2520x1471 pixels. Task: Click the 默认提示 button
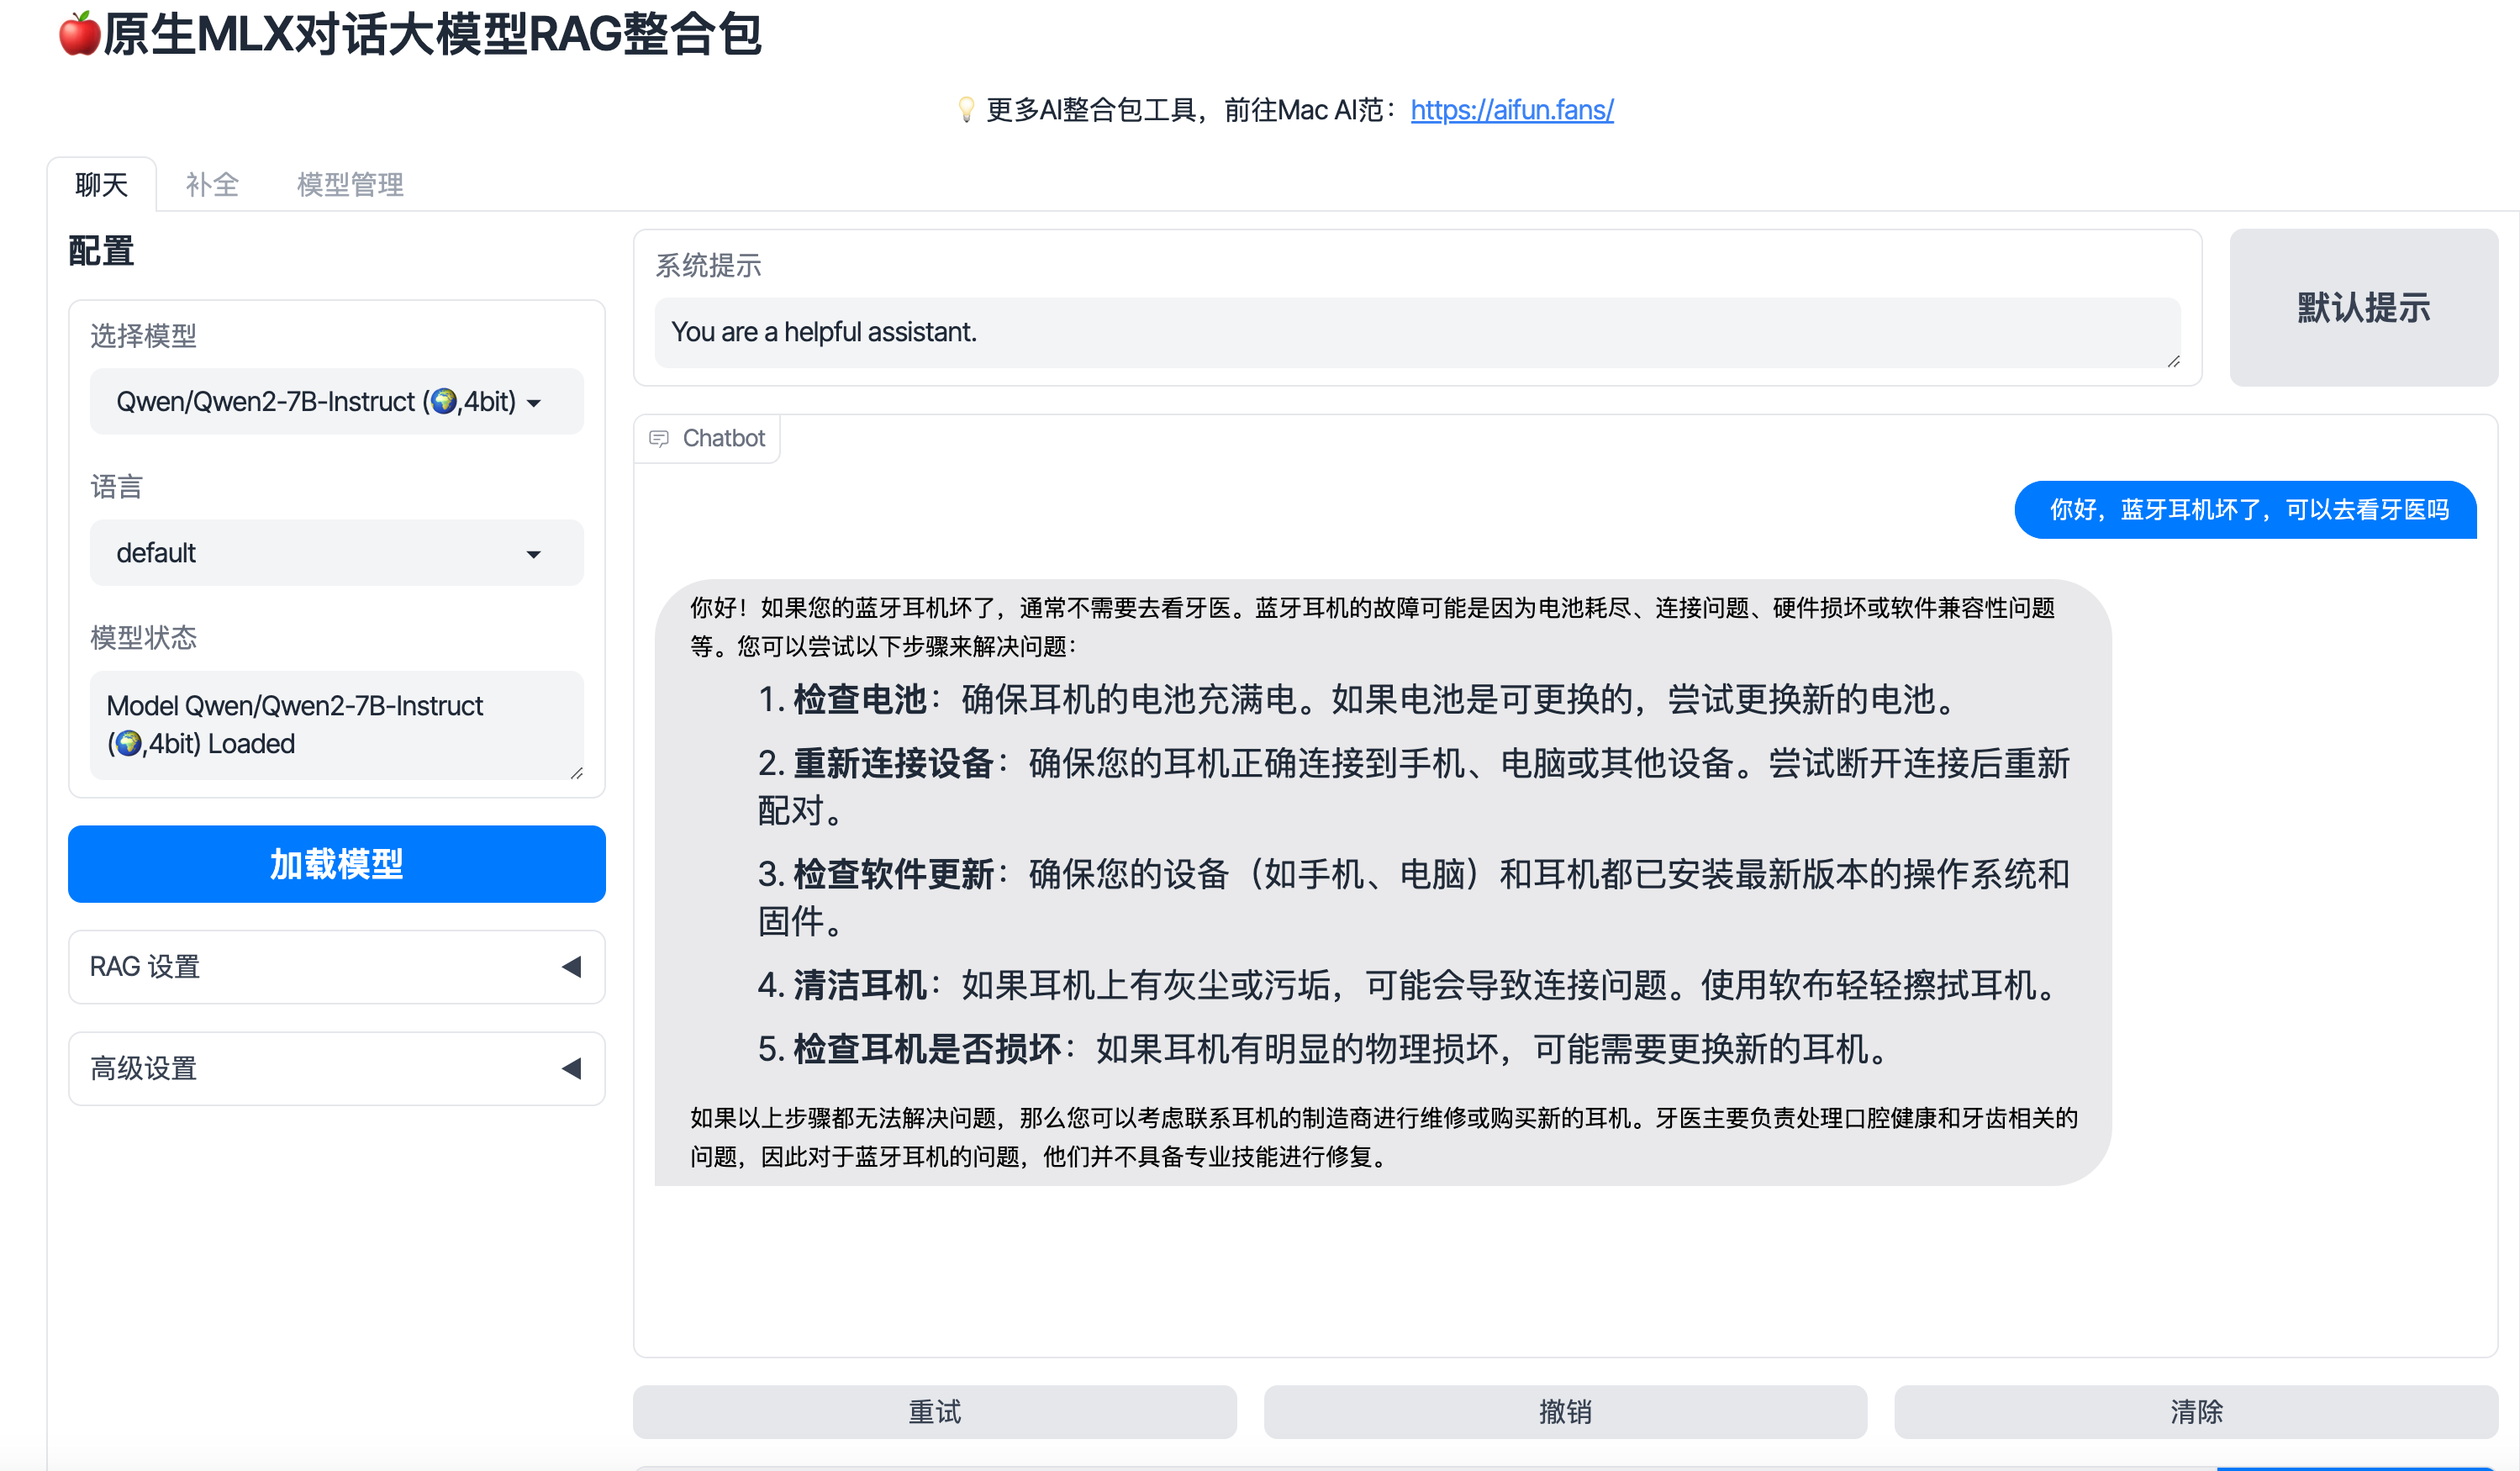click(2364, 308)
